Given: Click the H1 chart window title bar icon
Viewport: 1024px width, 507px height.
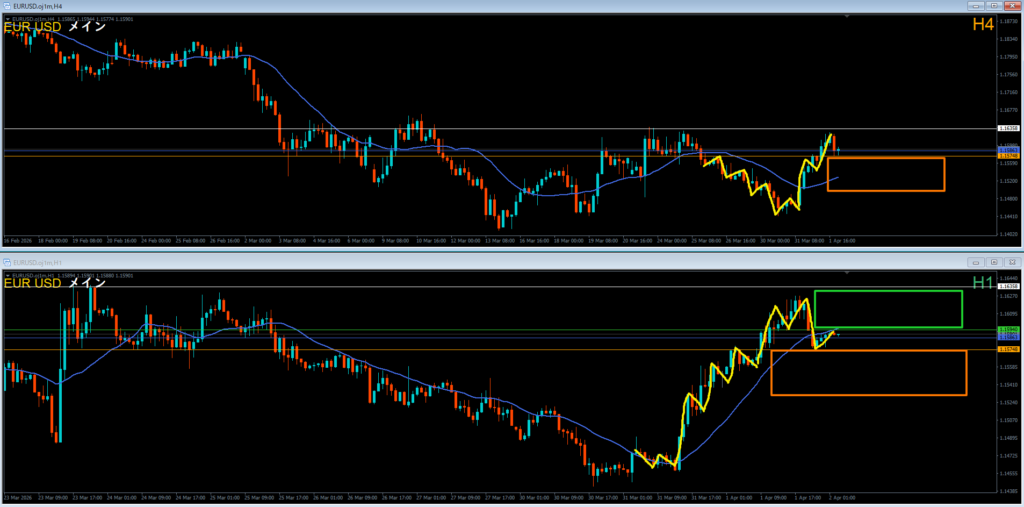Looking at the screenshot, I should click(x=7, y=261).
